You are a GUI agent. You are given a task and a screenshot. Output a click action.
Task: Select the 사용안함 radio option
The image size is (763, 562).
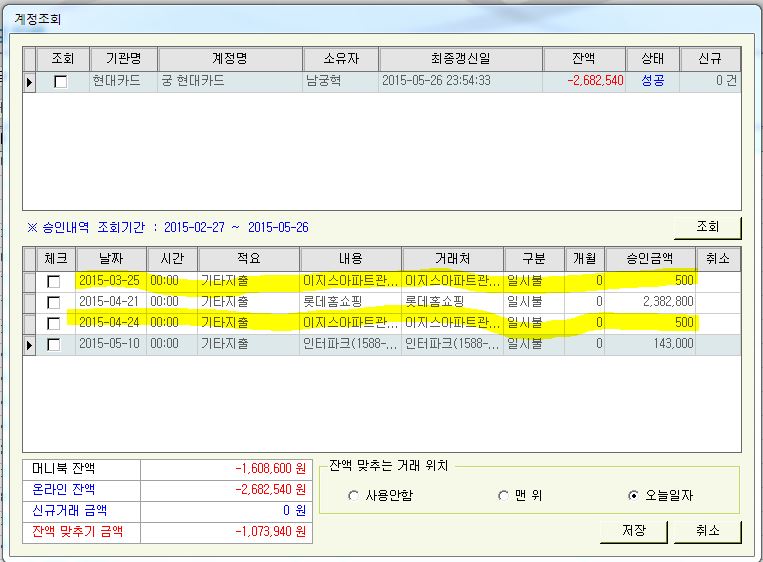[x=353, y=495]
